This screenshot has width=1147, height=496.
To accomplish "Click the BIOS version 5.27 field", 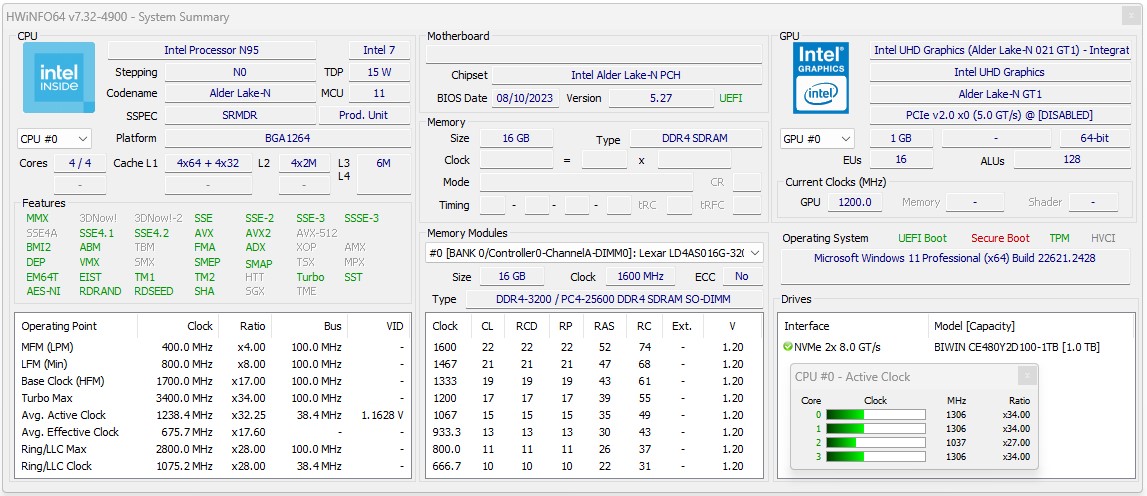I will pyautogui.click(x=661, y=98).
